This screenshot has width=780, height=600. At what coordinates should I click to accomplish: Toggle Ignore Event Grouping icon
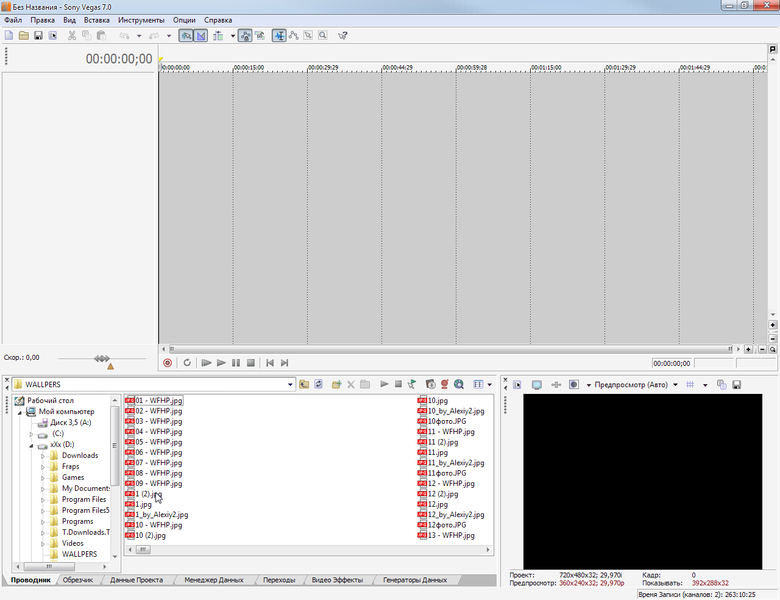click(260, 36)
